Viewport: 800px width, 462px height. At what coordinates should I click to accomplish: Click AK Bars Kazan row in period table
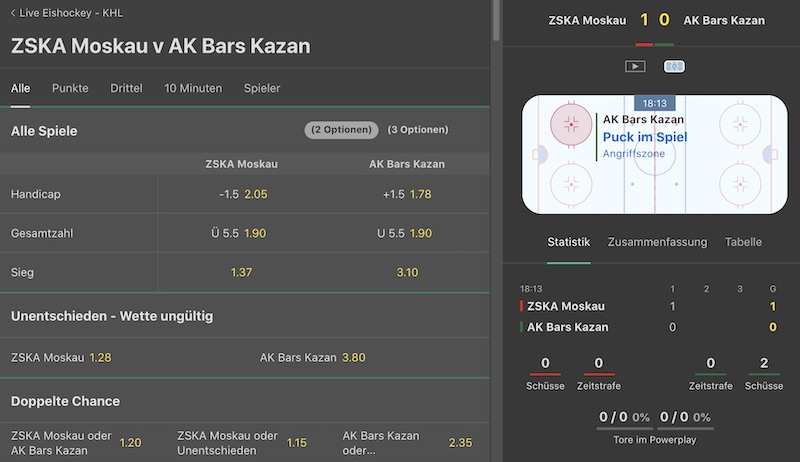(x=648, y=327)
